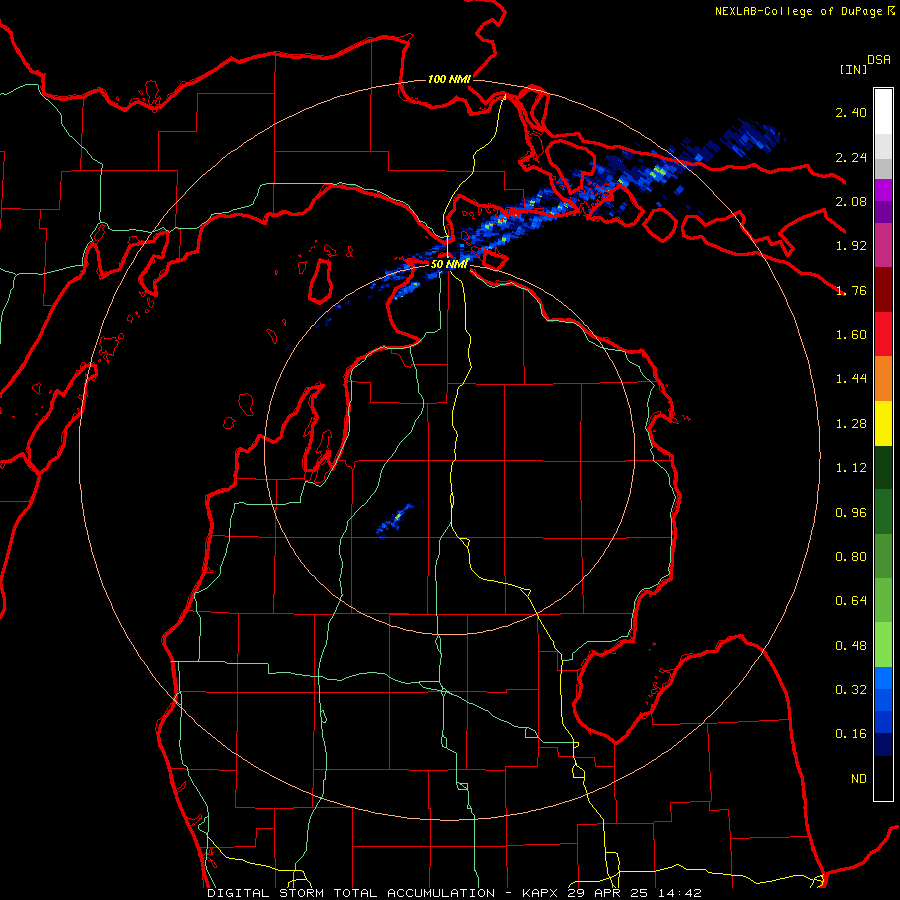Click the ND no-data legend label

[x=859, y=779]
